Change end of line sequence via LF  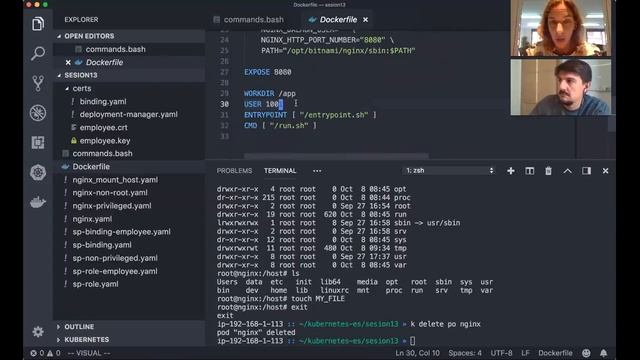(525, 353)
